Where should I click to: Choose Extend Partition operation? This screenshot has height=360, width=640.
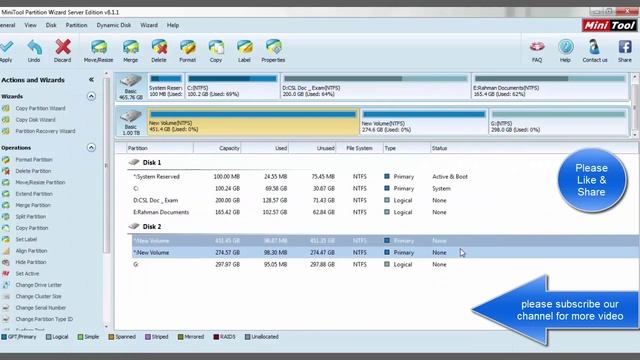click(34, 194)
